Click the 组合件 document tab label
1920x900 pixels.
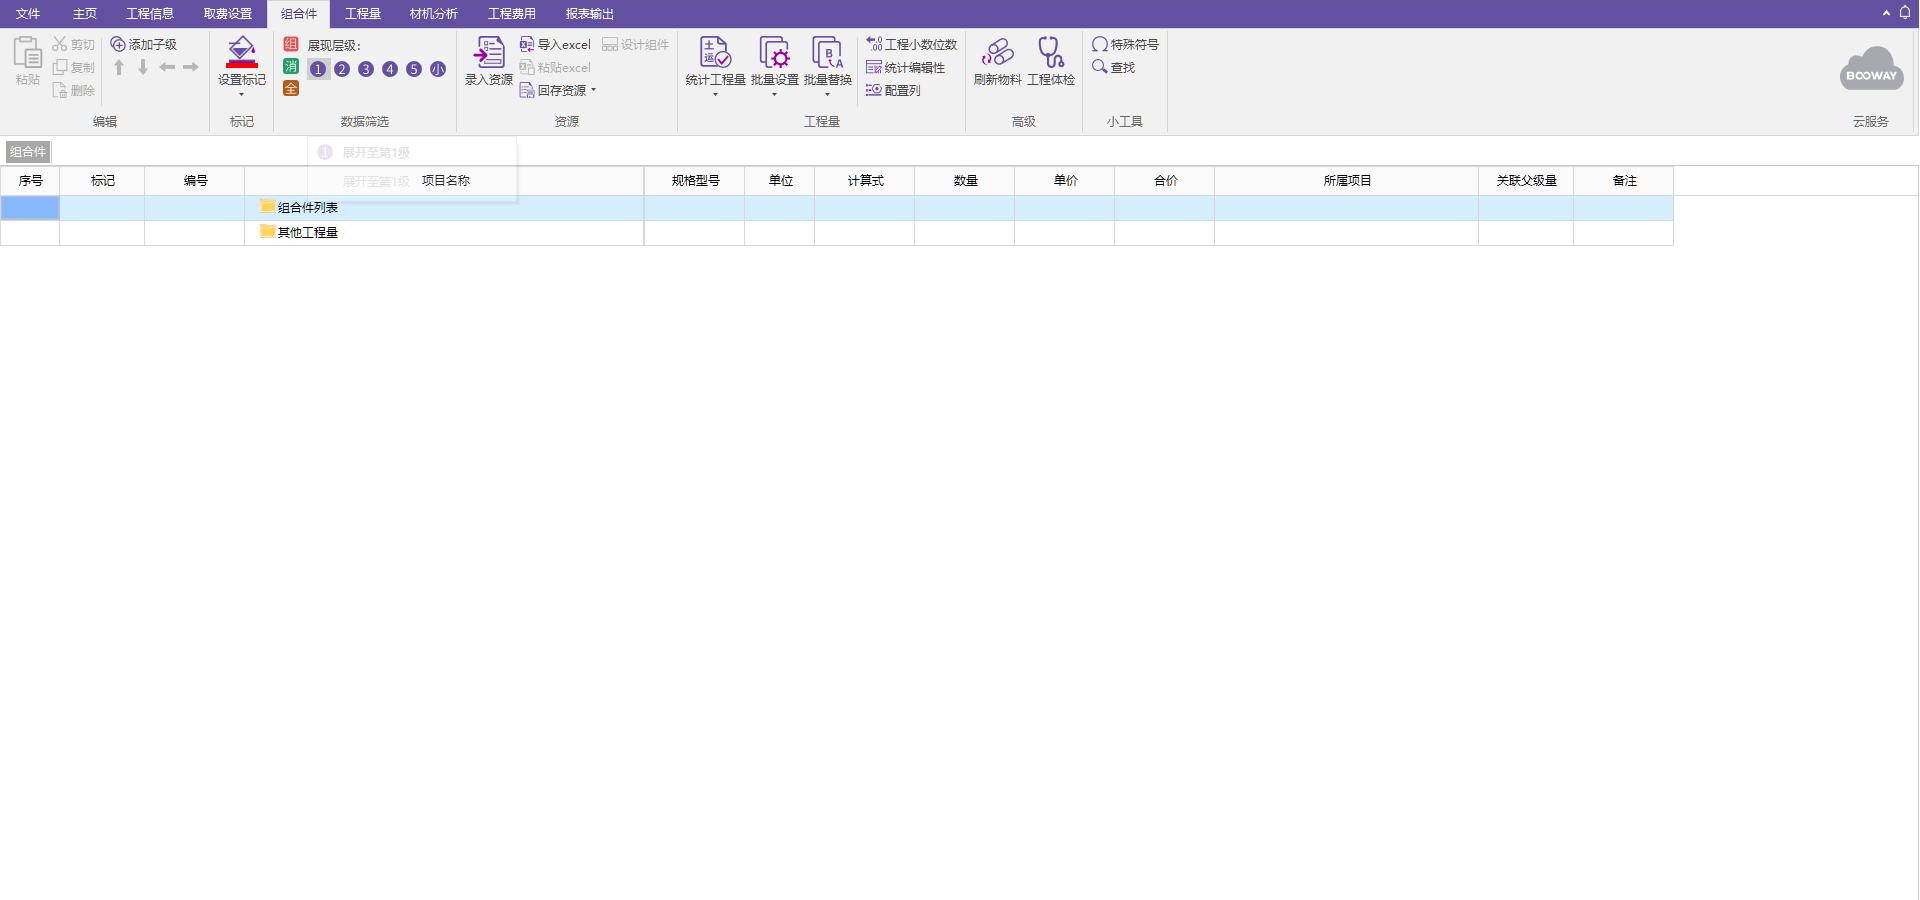coord(28,152)
